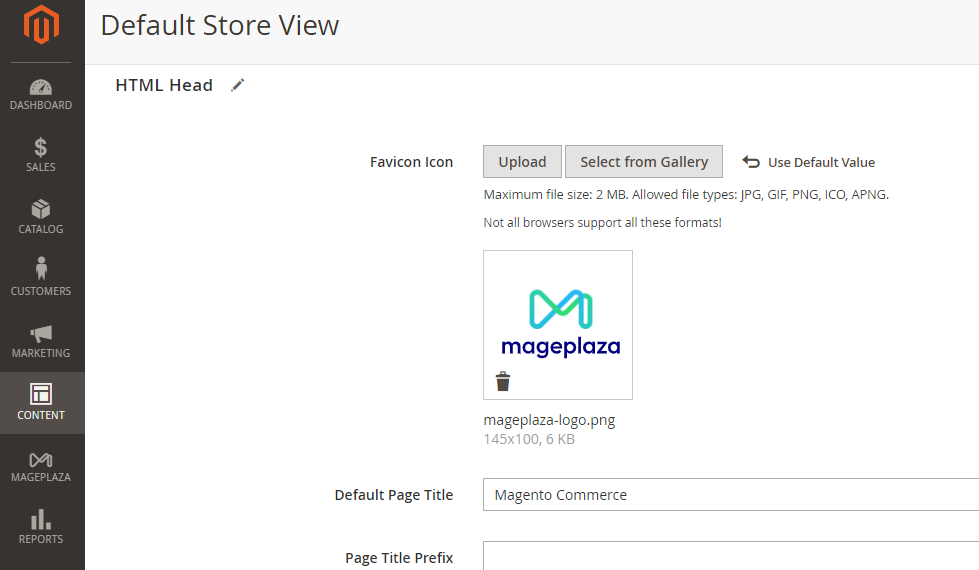Viewport: 979px width, 570px height.
Task: Open the Catalog menu in sidebar
Action: tap(41, 217)
